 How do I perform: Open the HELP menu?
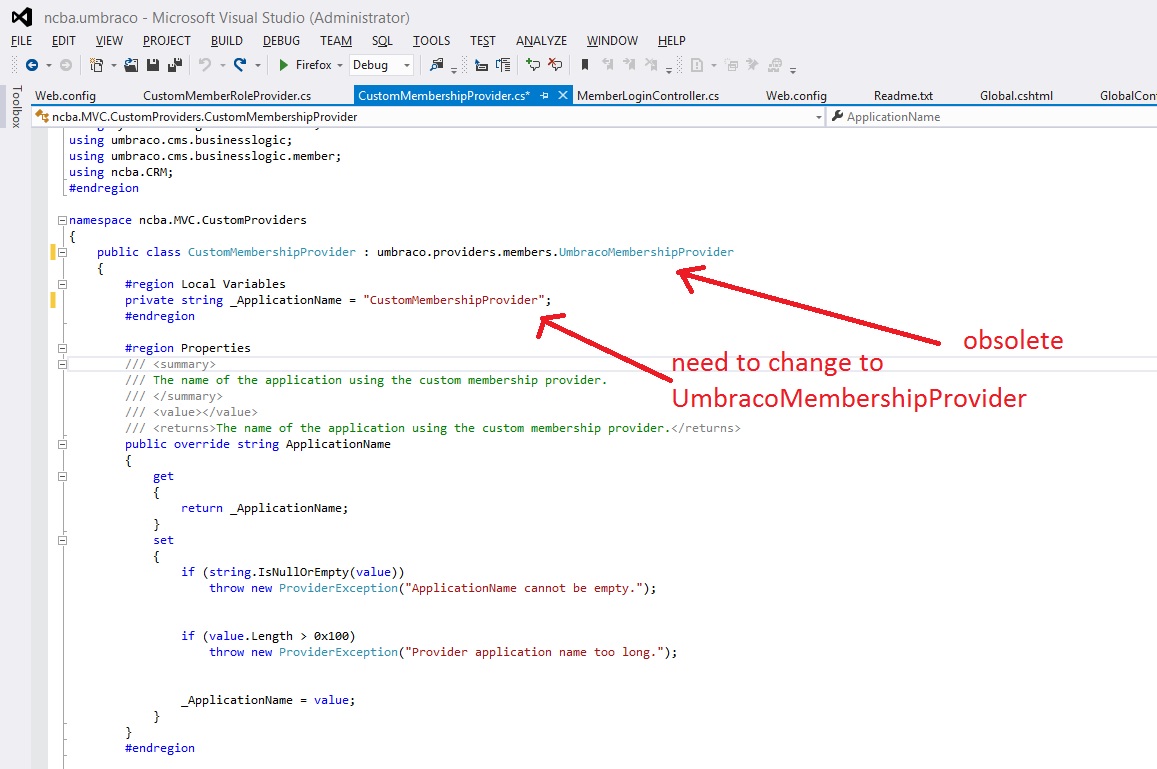(x=671, y=41)
